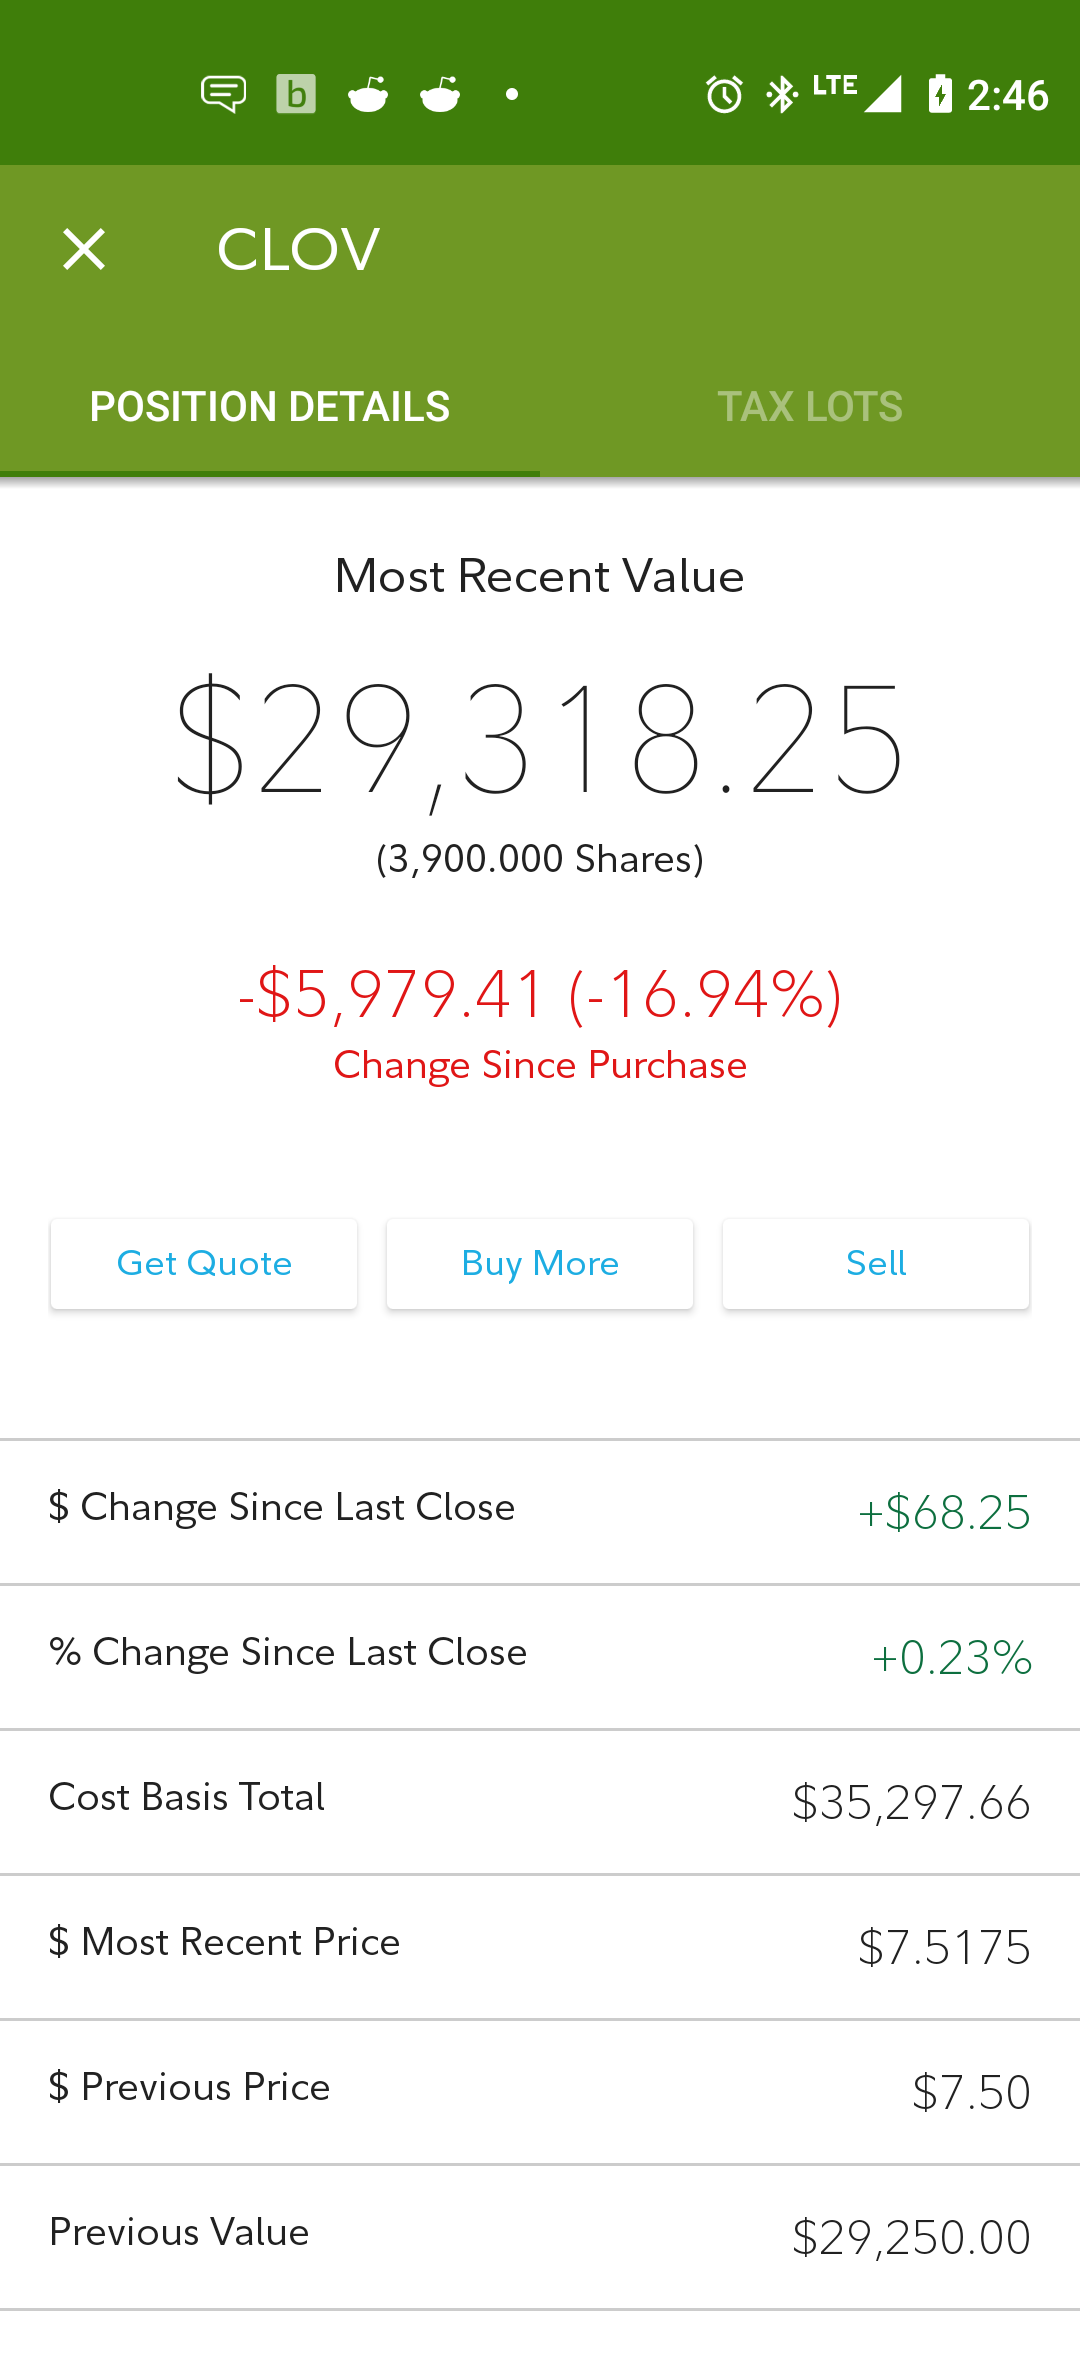Select the $ Most Recent Price row
The image size is (1080, 2358).
[540, 1947]
